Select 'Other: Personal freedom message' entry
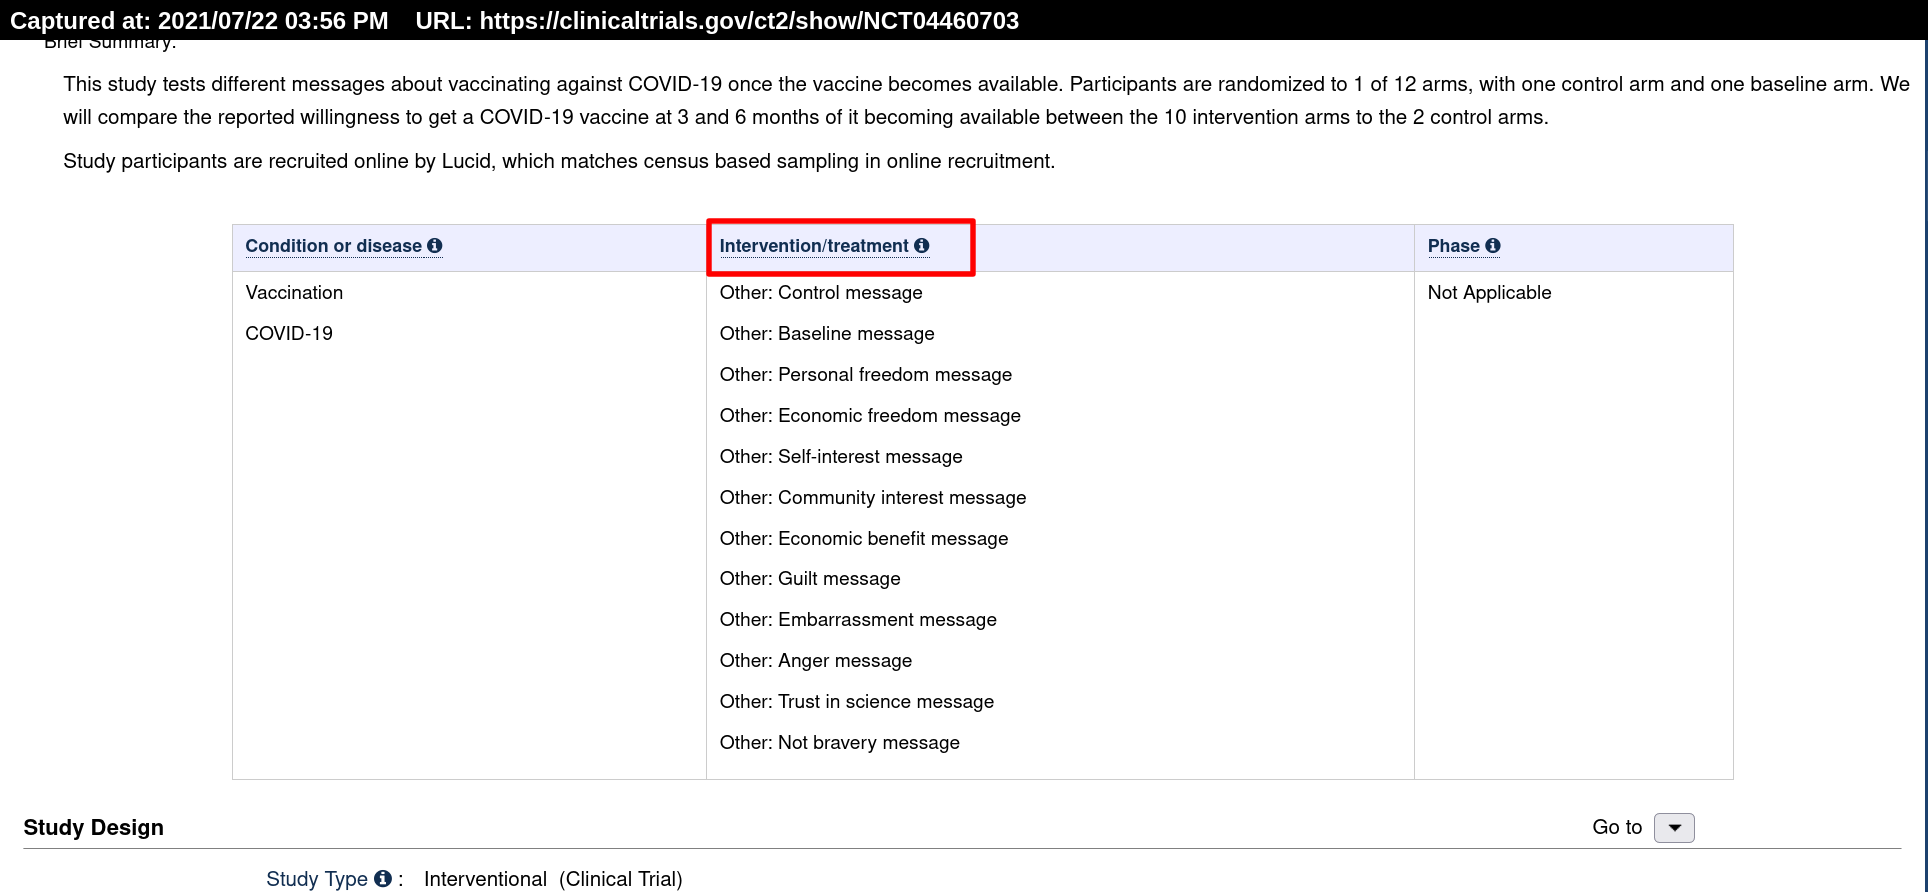The width and height of the screenshot is (1928, 892). point(866,375)
